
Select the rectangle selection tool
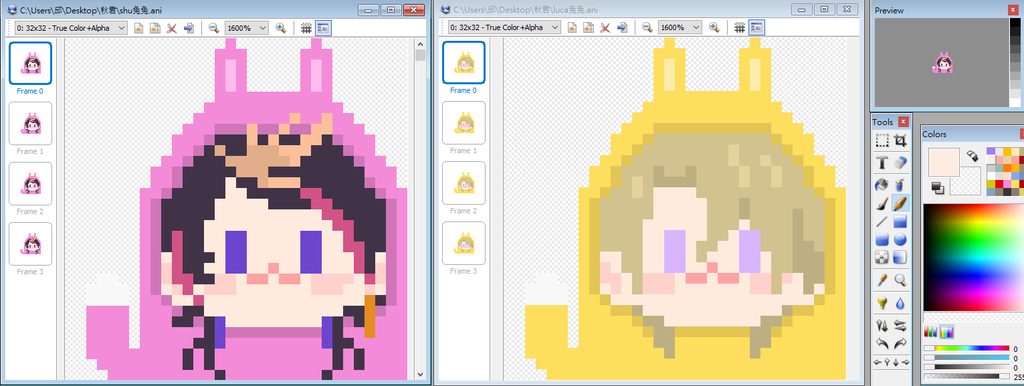point(882,140)
